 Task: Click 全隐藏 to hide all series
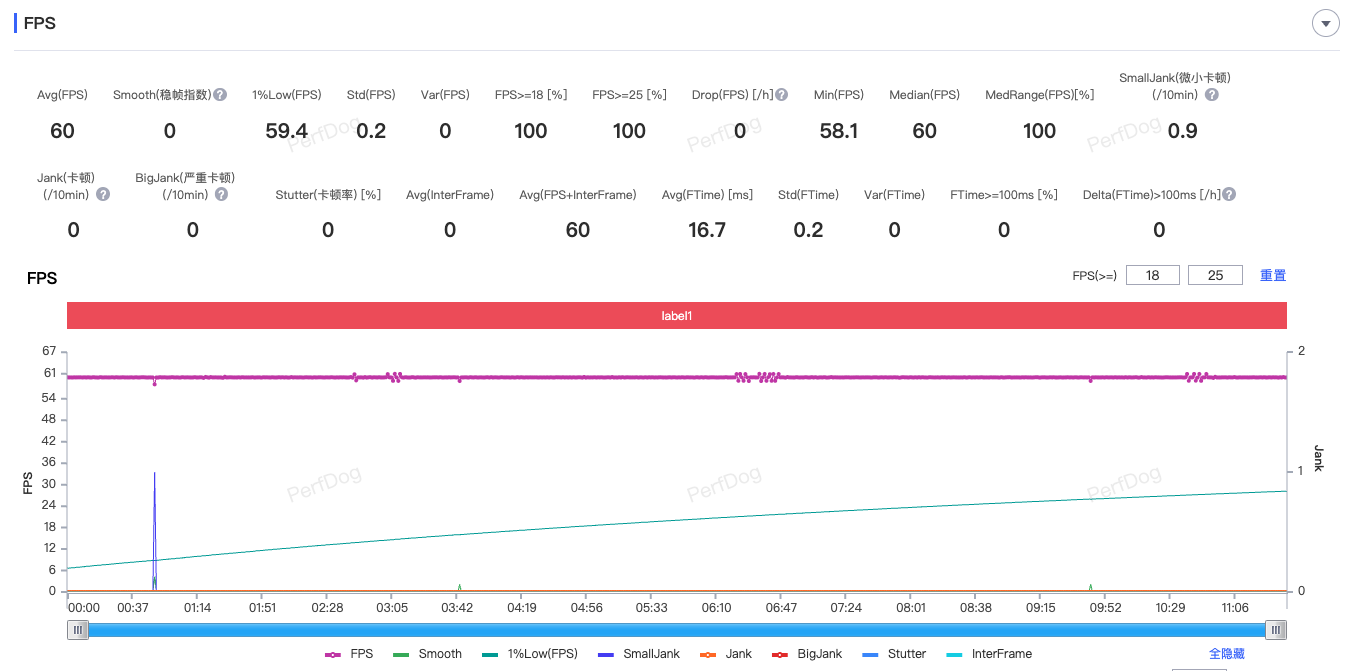pos(1227,654)
